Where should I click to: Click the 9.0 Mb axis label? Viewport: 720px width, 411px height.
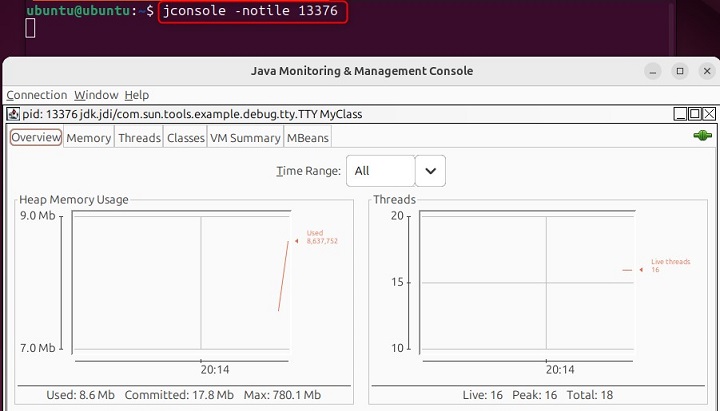pos(37,215)
